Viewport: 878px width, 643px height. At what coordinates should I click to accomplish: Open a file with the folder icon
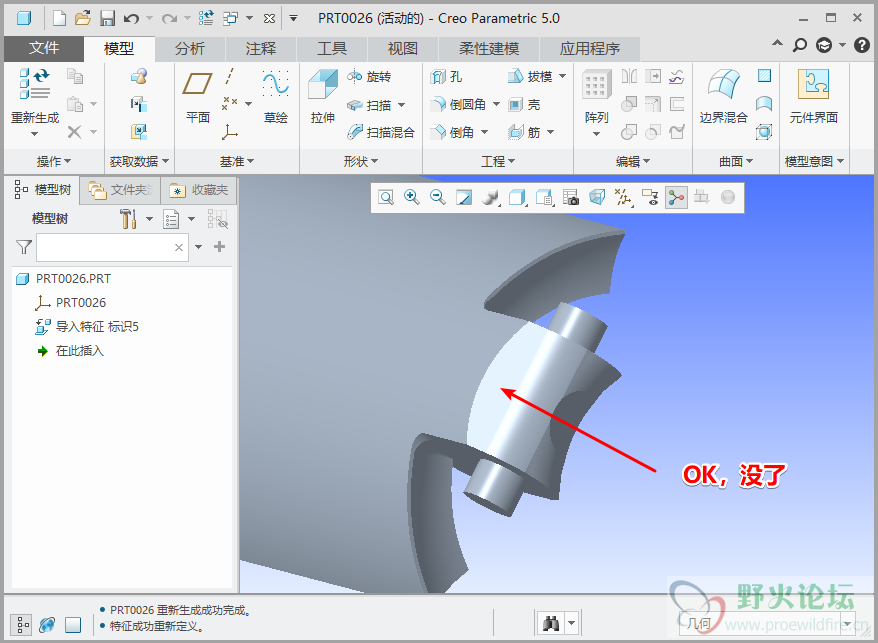click(83, 18)
